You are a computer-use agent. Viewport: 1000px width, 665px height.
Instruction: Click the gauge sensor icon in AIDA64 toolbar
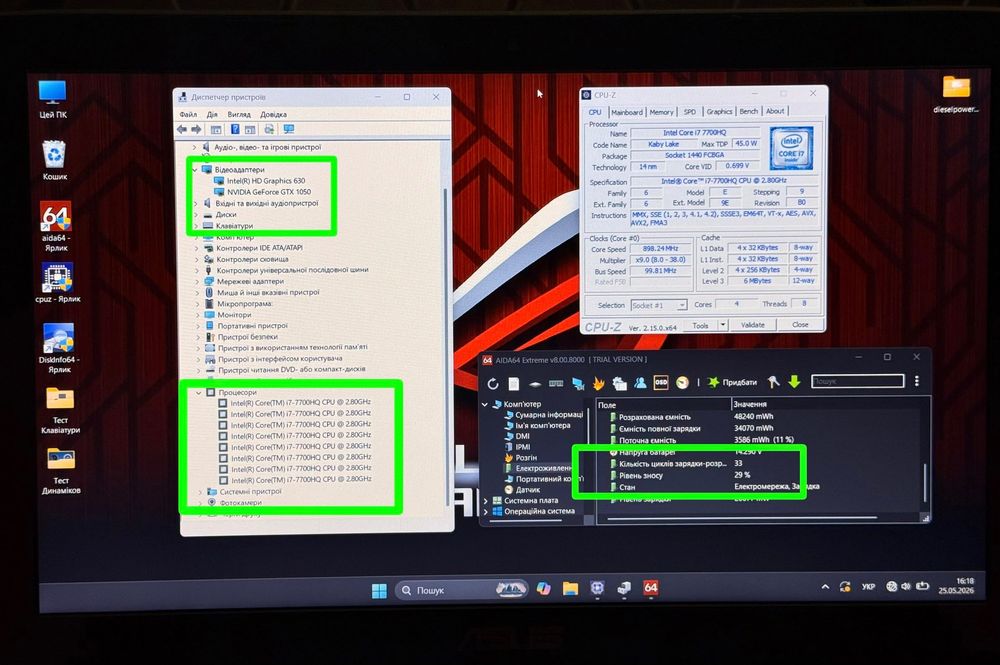point(682,382)
